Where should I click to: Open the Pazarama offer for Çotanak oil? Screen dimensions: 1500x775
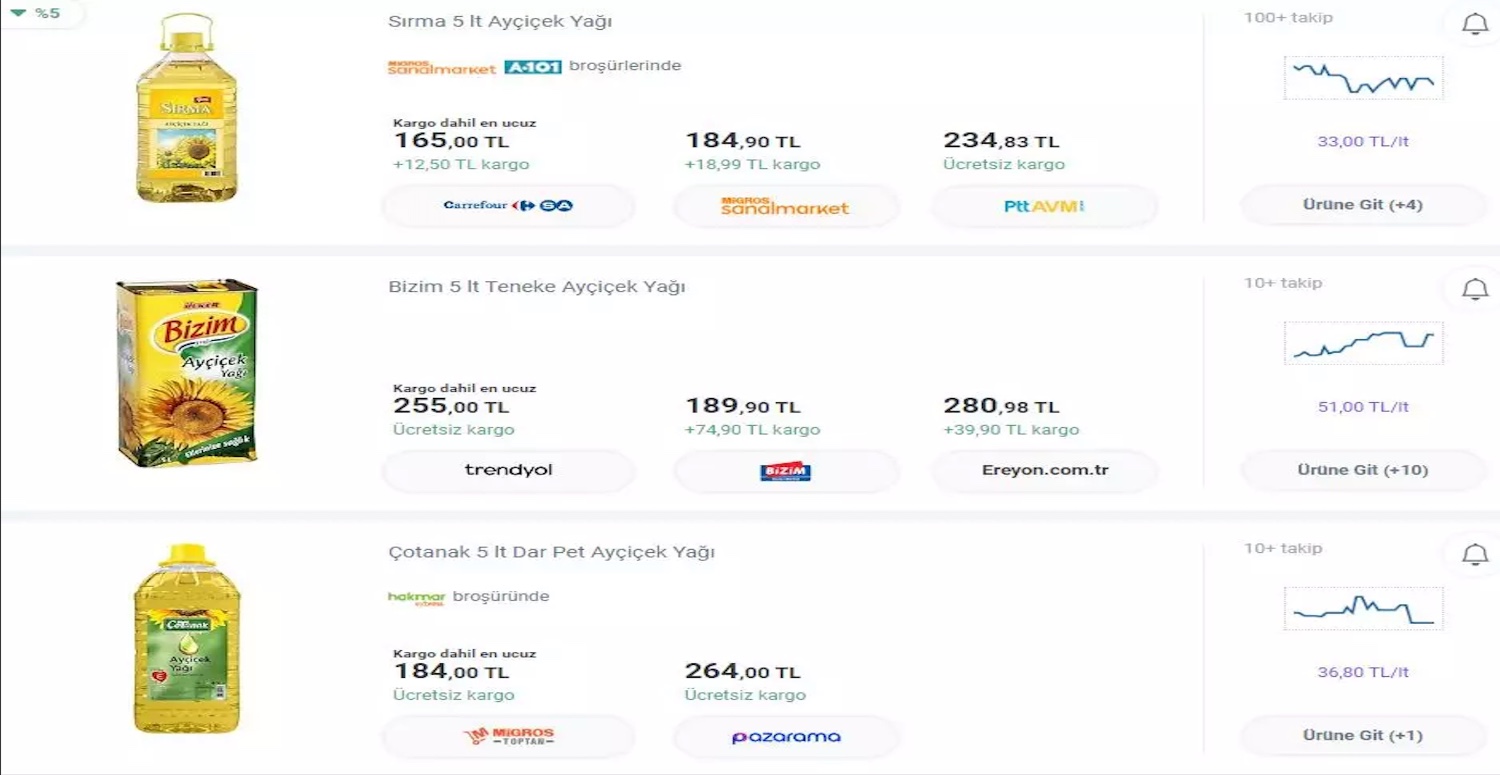click(785, 737)
